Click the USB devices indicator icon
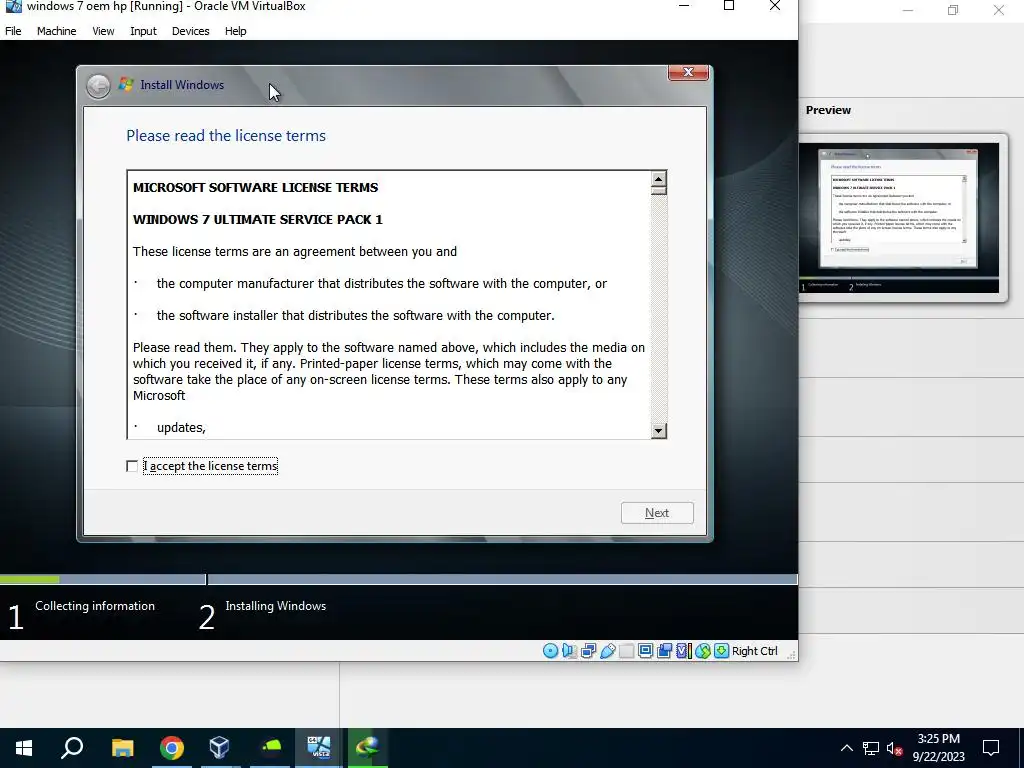 (x=607, y=651)
